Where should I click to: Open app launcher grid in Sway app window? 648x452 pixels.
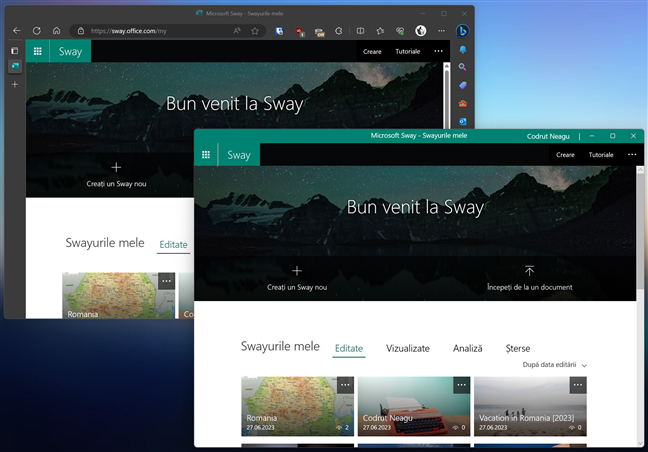point(206,155)
